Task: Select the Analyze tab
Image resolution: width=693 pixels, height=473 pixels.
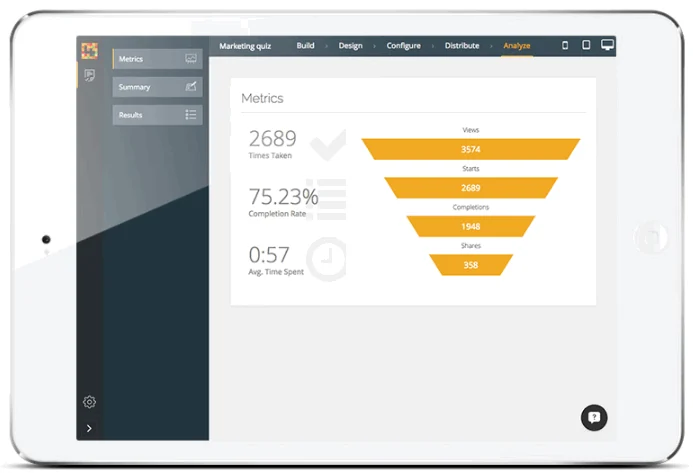Action: (517, 46)
